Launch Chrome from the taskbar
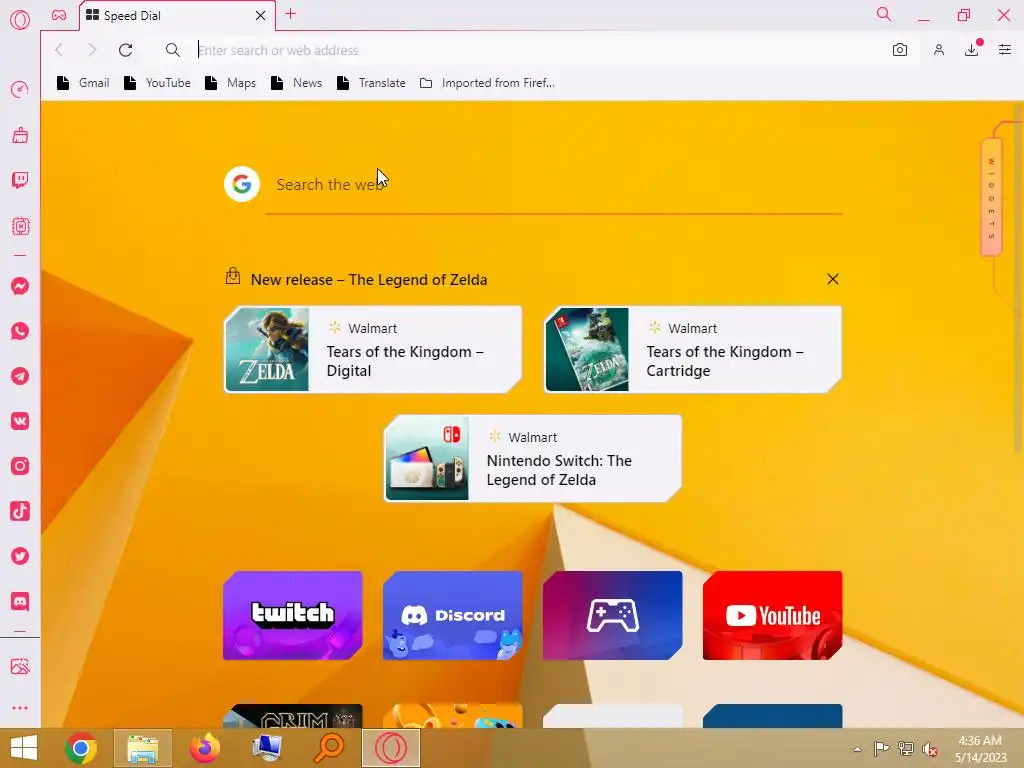The image size is (1024, 768). 81,748
